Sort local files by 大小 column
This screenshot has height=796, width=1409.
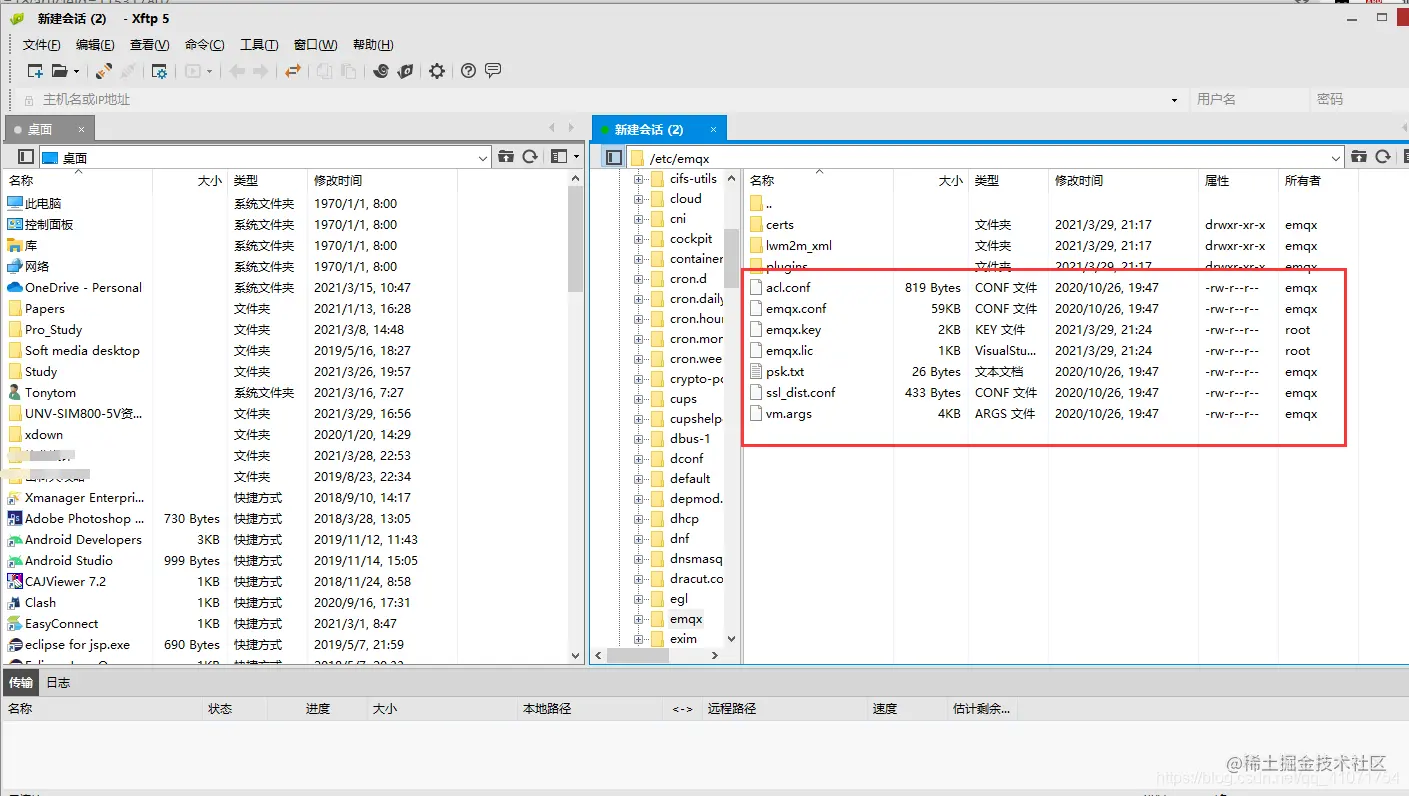pos(190,181)
